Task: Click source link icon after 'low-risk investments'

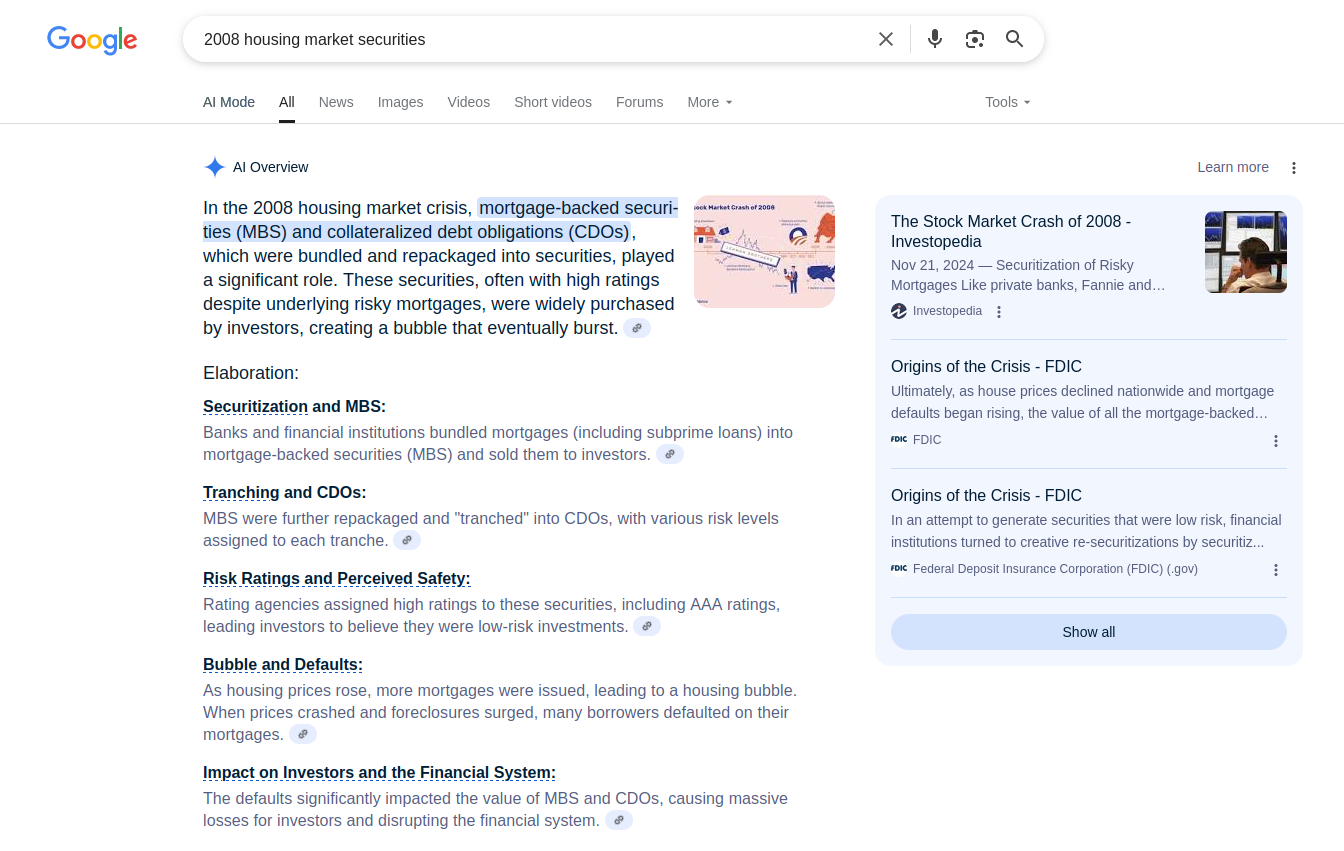Action: coord(647,626)
